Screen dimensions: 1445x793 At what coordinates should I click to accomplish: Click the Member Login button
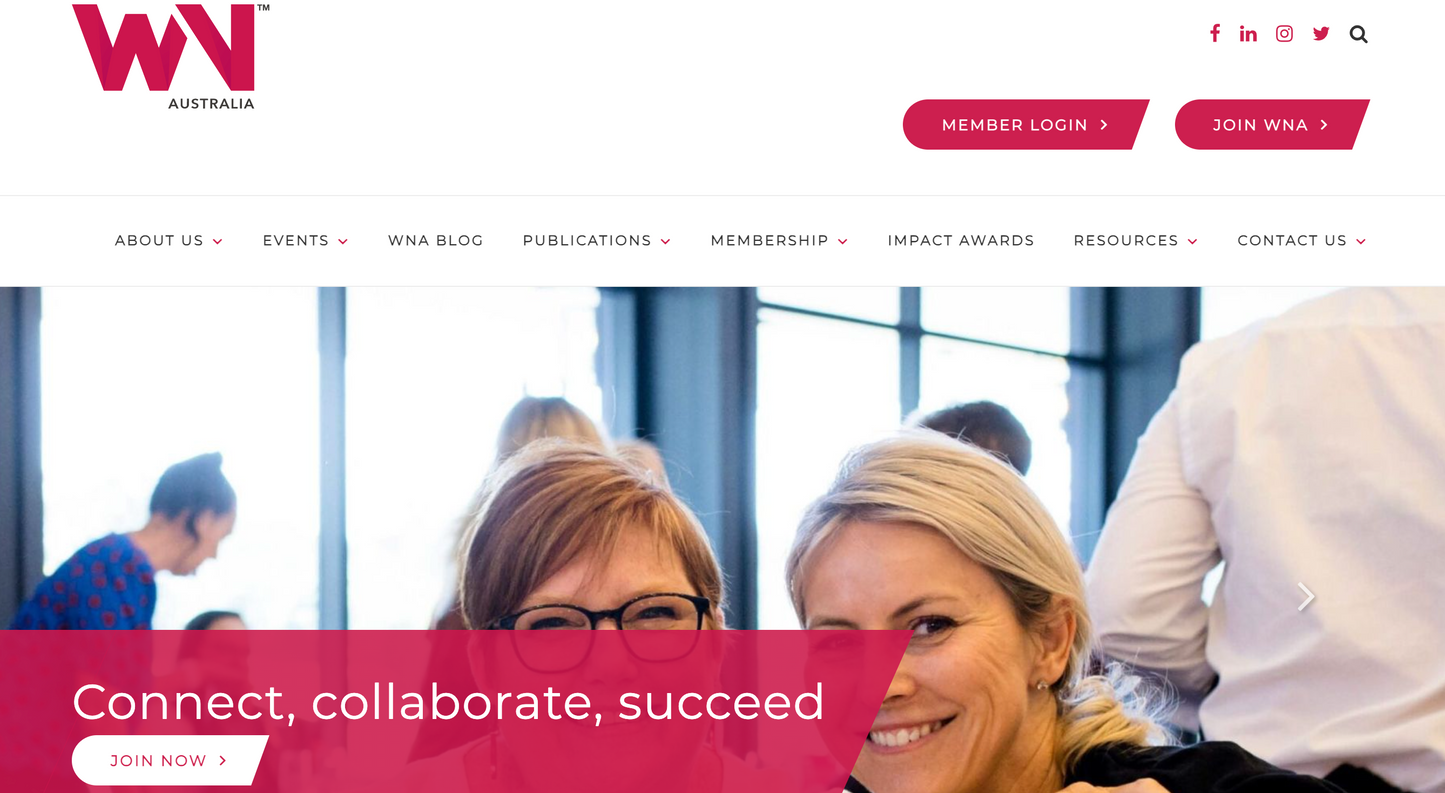point(1025,125)
